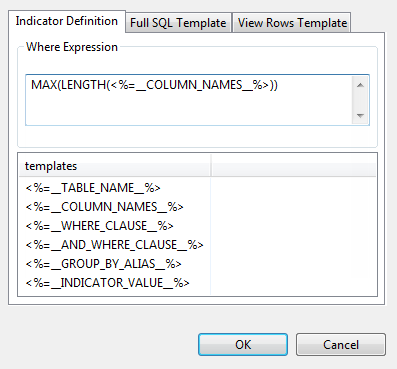Open the View Rows Template tab
Image resolution: width=397 pixels, height=369 pixels.
pos(292,23)
